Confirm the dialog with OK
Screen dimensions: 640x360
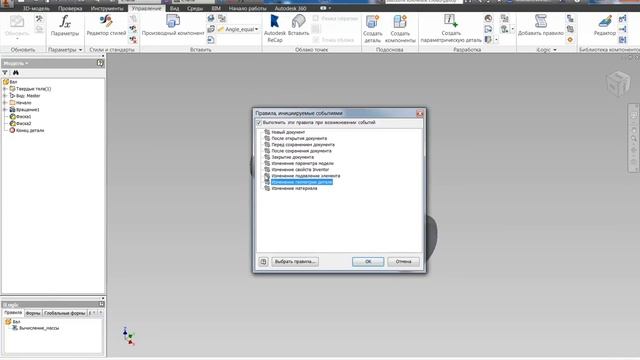pos(368,262)
